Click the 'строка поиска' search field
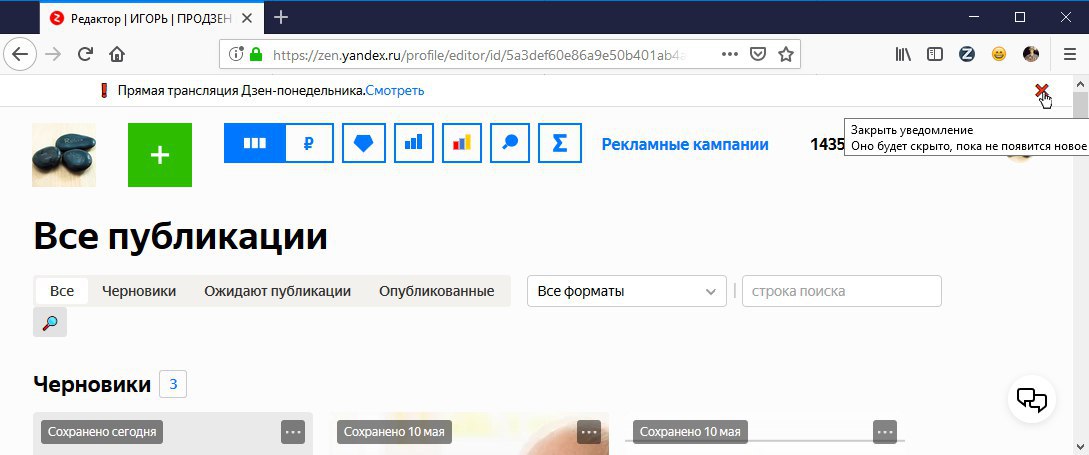Viewport: 1089px width, 455px height. (842, 291)
